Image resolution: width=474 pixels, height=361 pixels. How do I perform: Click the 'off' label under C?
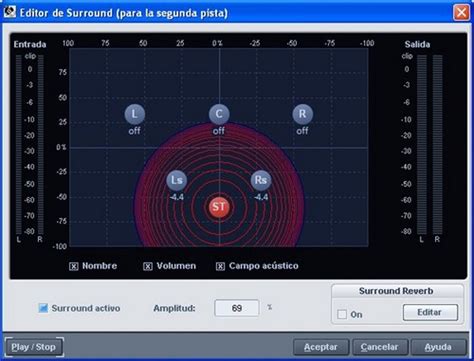[x=219, y=131]
